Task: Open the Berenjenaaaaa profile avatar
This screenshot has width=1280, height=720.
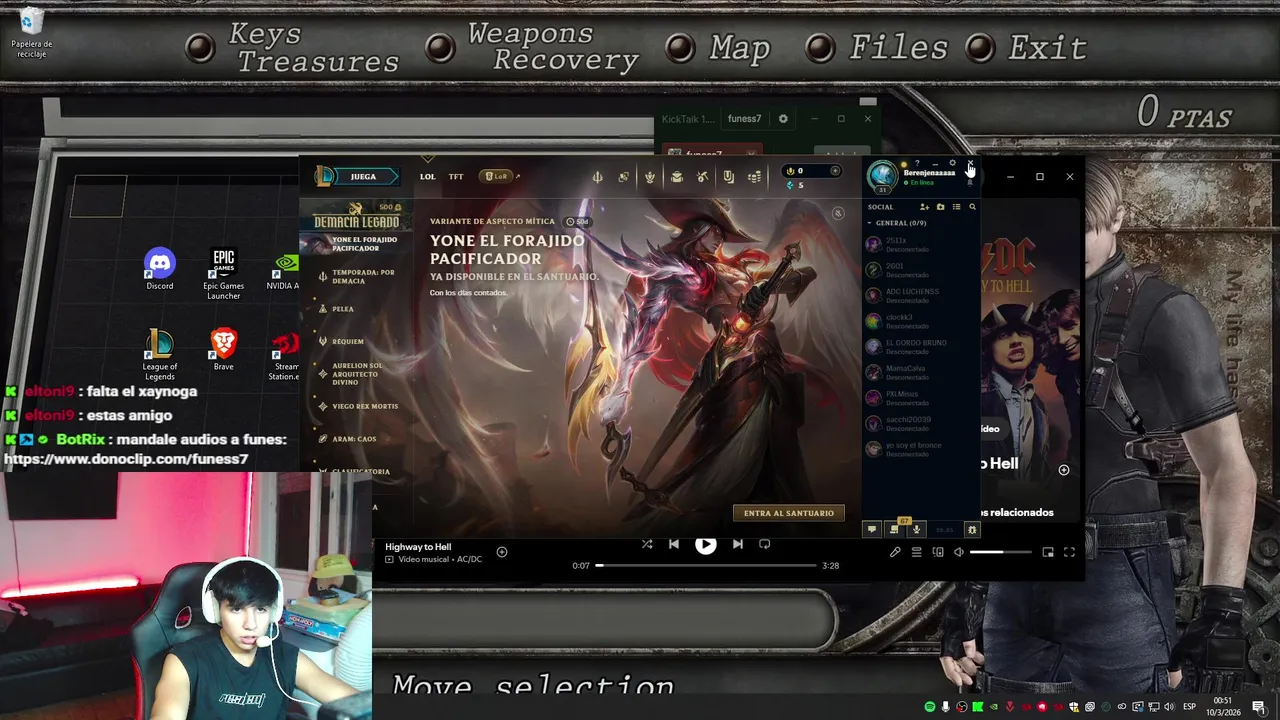Action: pyautogui.click(x=882, y=175)
